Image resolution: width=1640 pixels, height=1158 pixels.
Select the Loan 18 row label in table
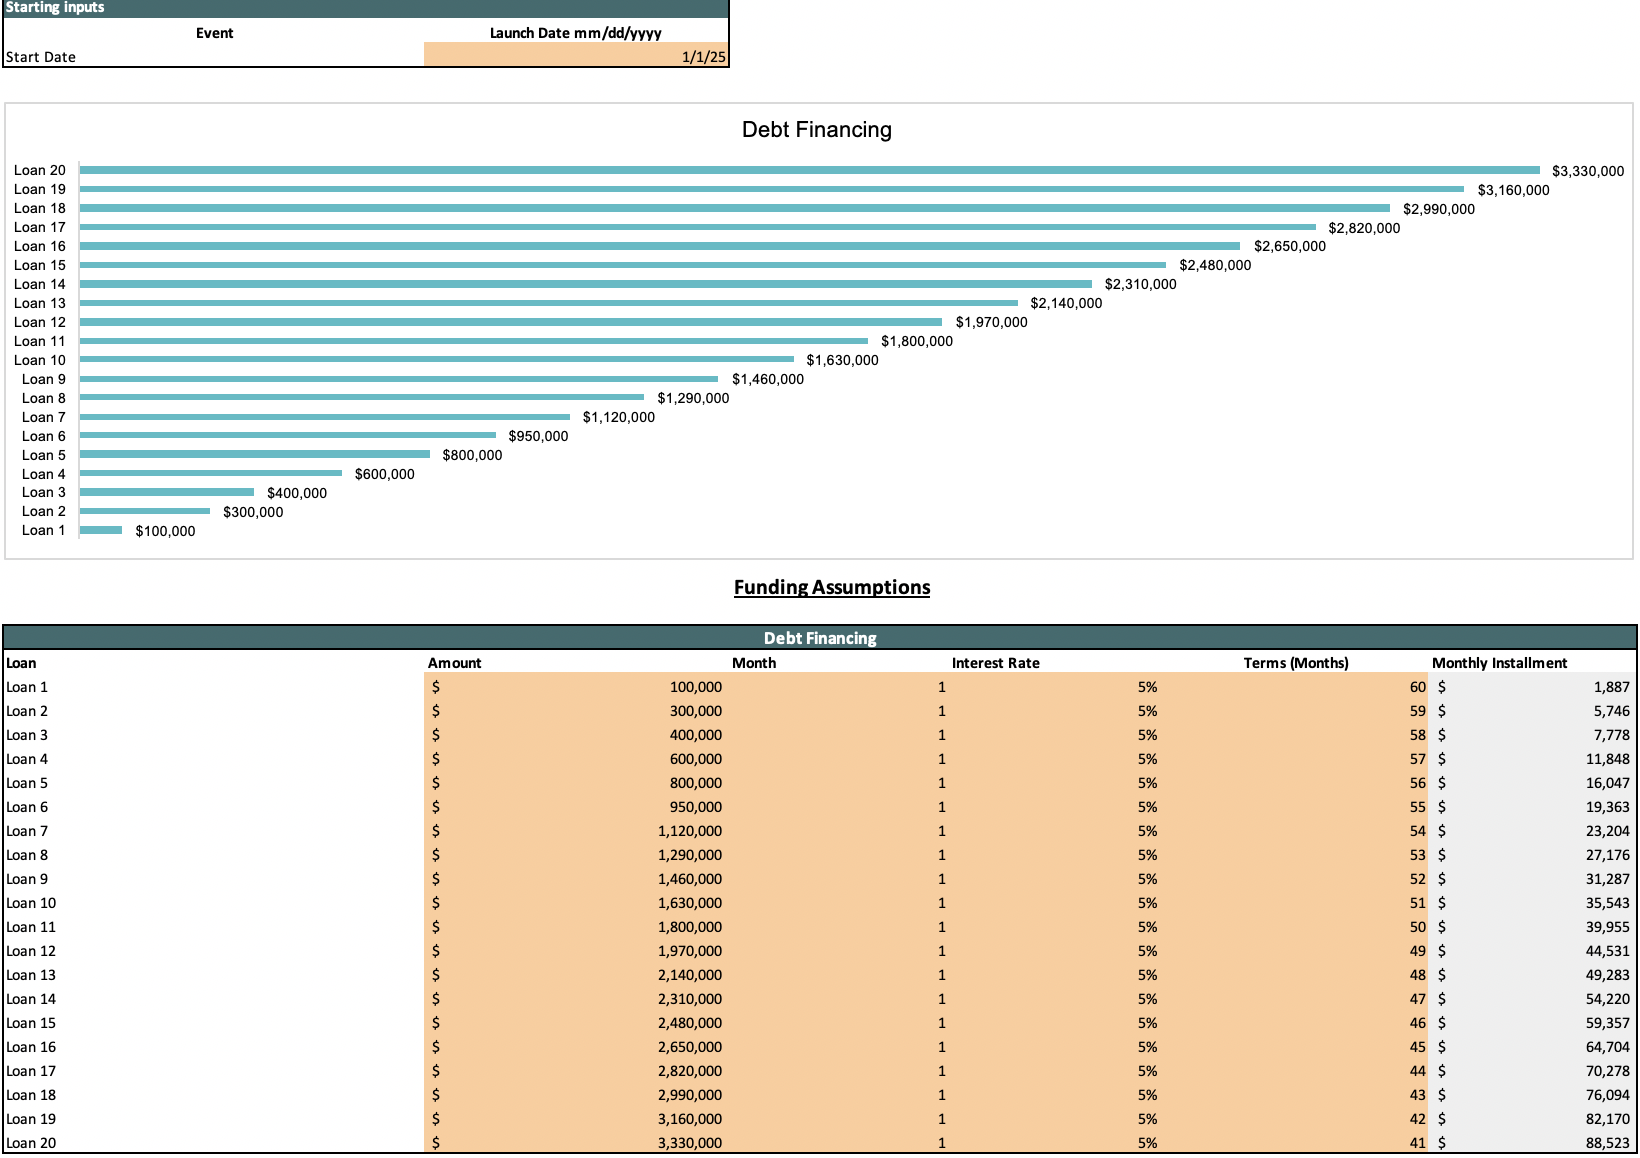(x=31, y=1095)
